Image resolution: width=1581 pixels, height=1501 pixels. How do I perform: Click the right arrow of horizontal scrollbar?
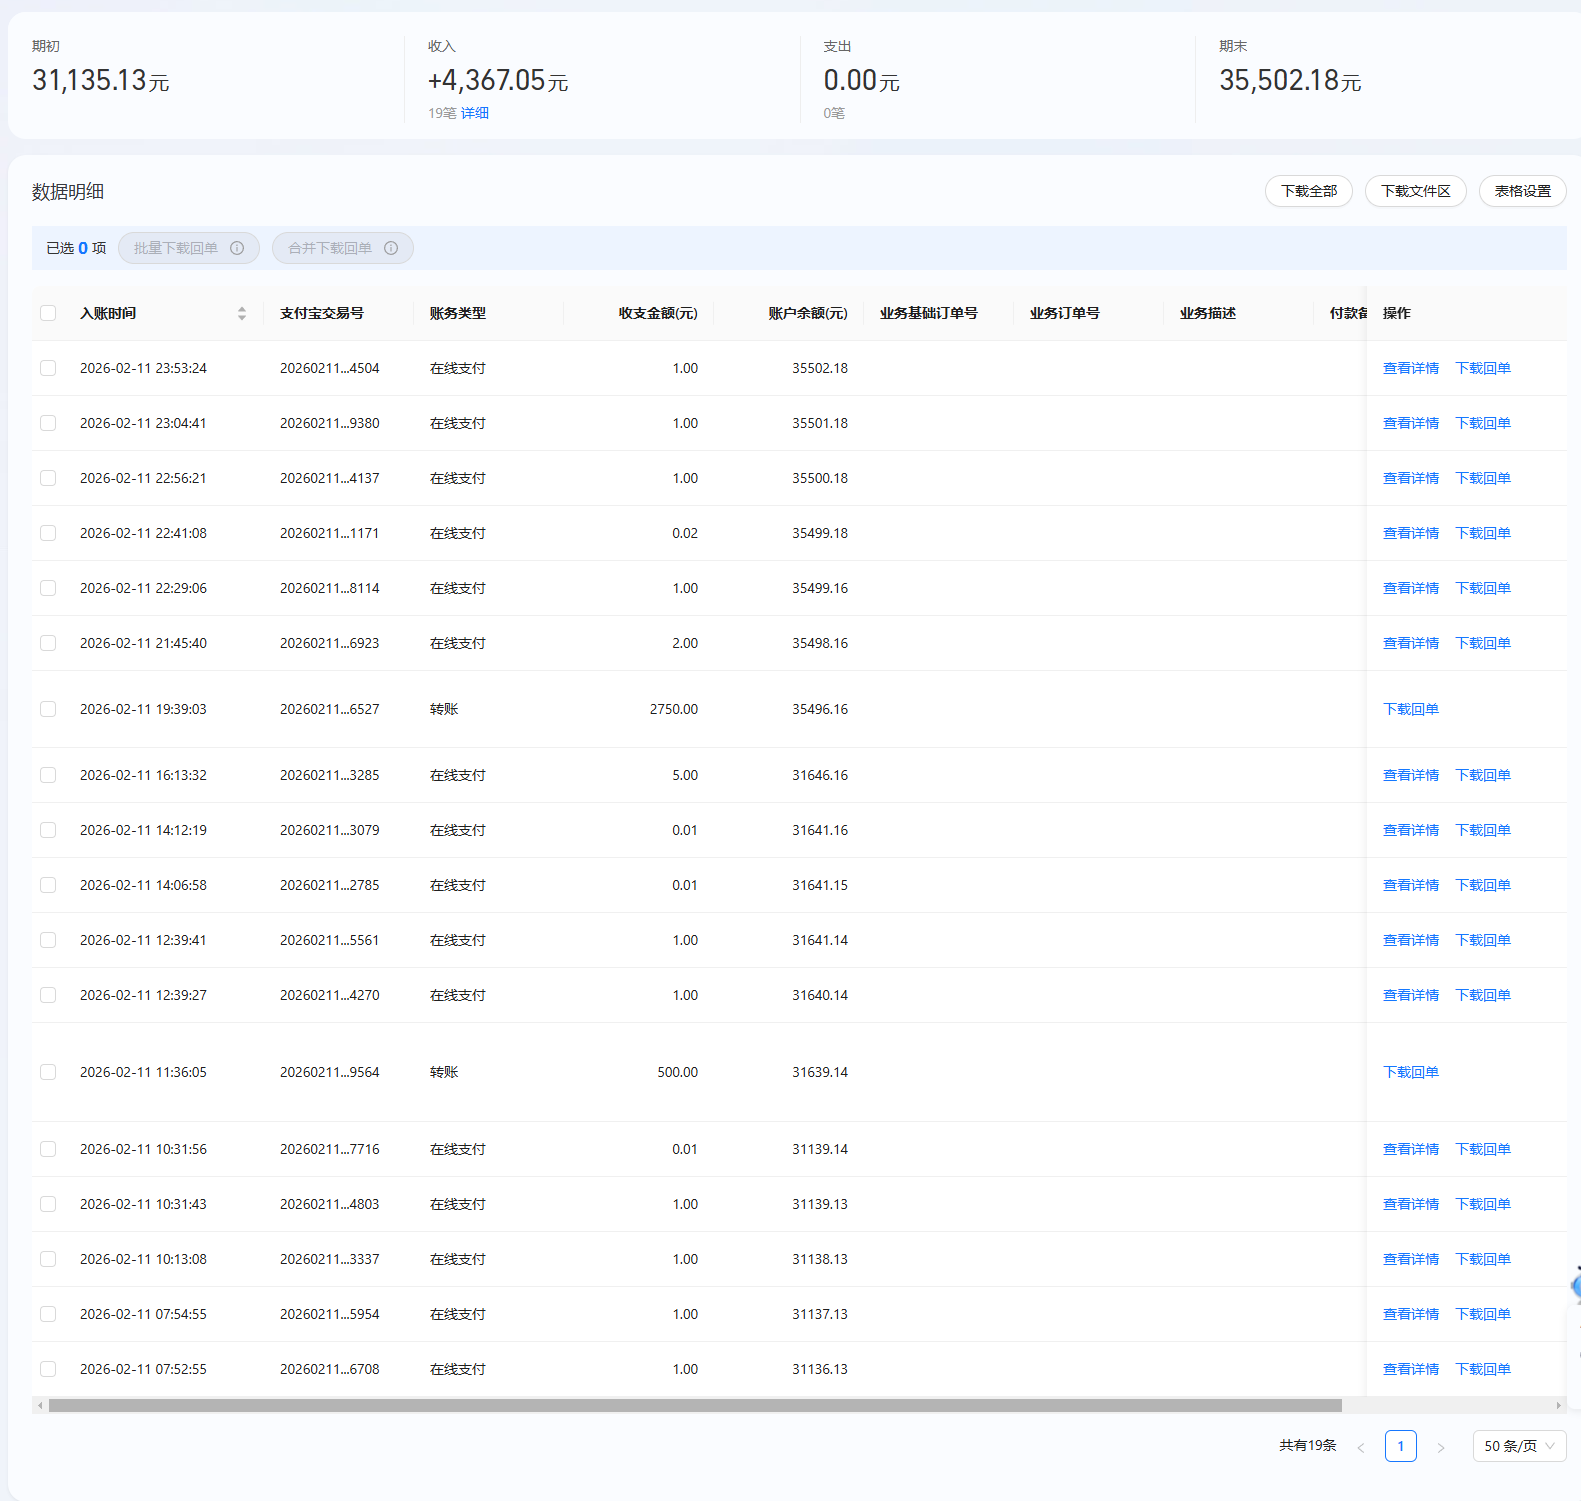[x=1558, y=1405]
